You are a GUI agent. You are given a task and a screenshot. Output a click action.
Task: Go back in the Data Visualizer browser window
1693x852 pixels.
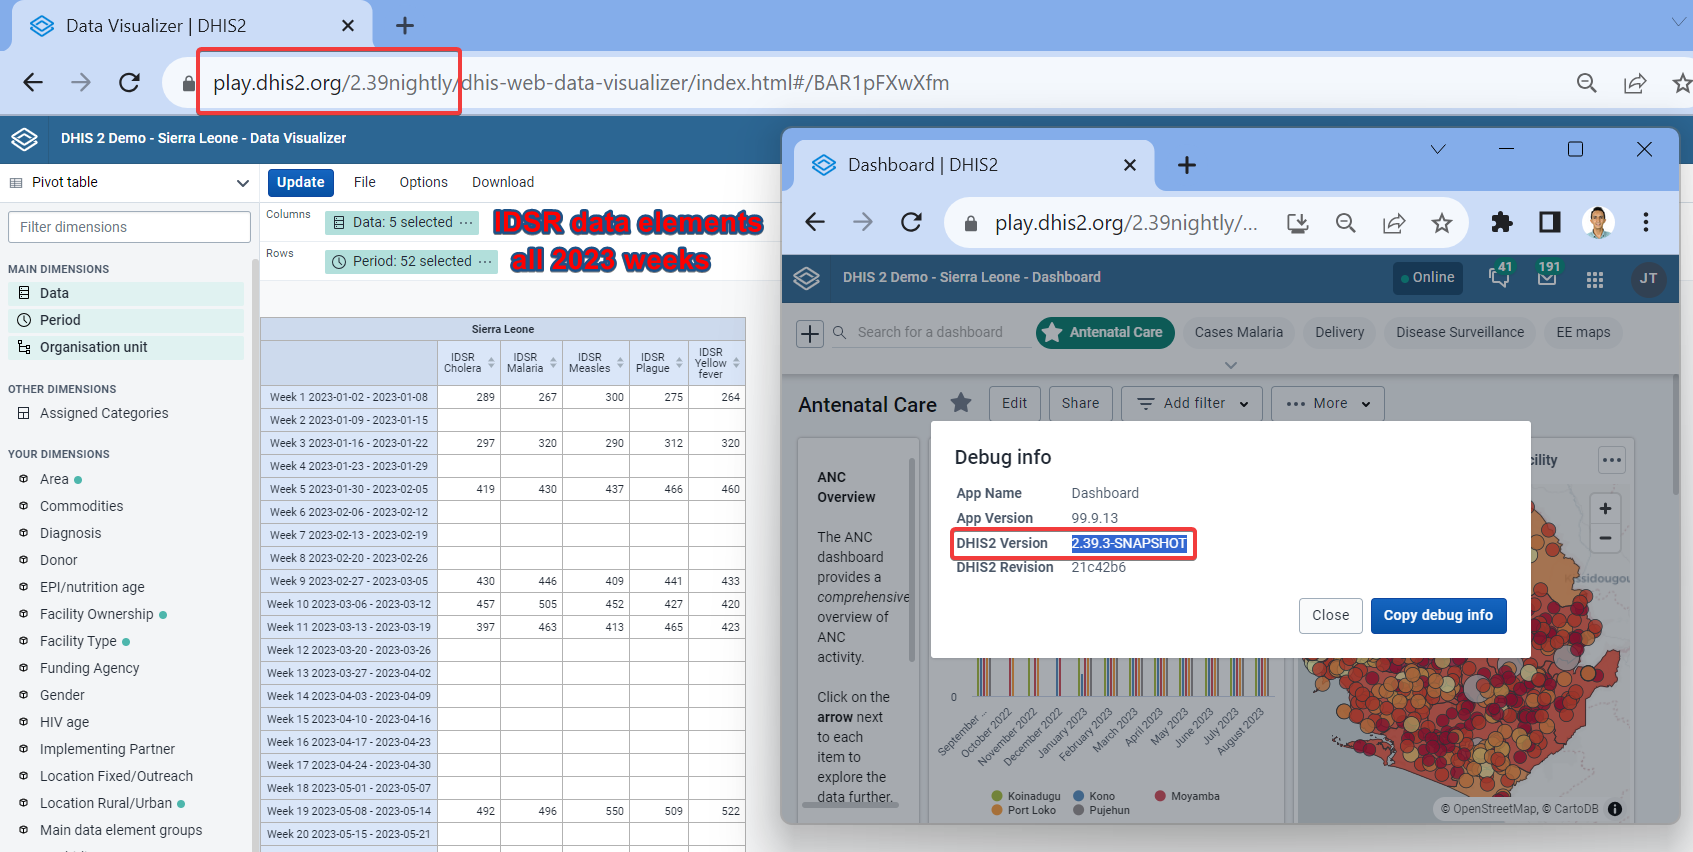pos(33,83)
